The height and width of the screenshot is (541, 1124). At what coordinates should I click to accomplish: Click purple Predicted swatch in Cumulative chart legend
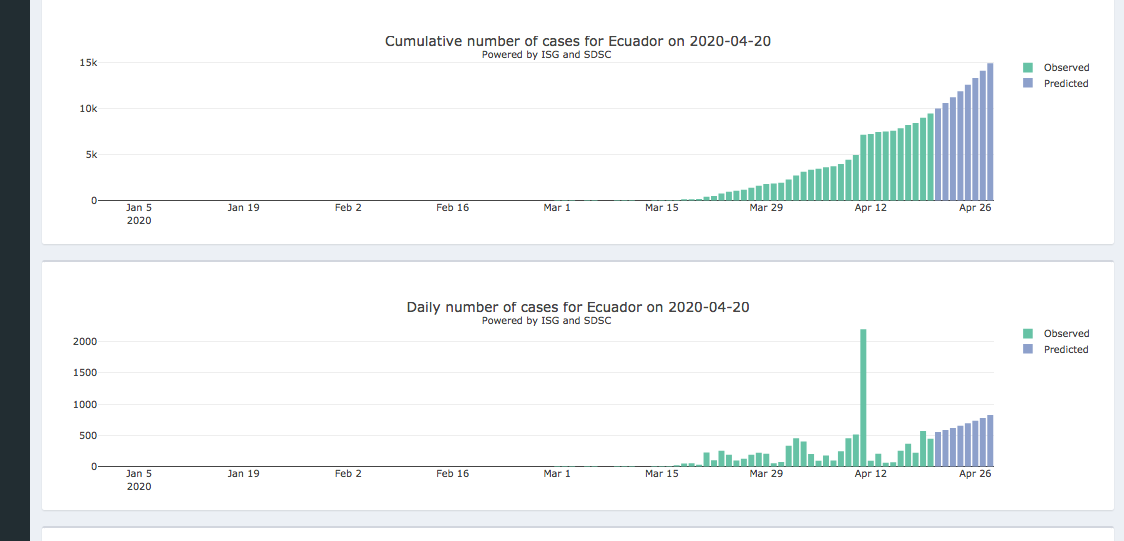pos(1028,84)
